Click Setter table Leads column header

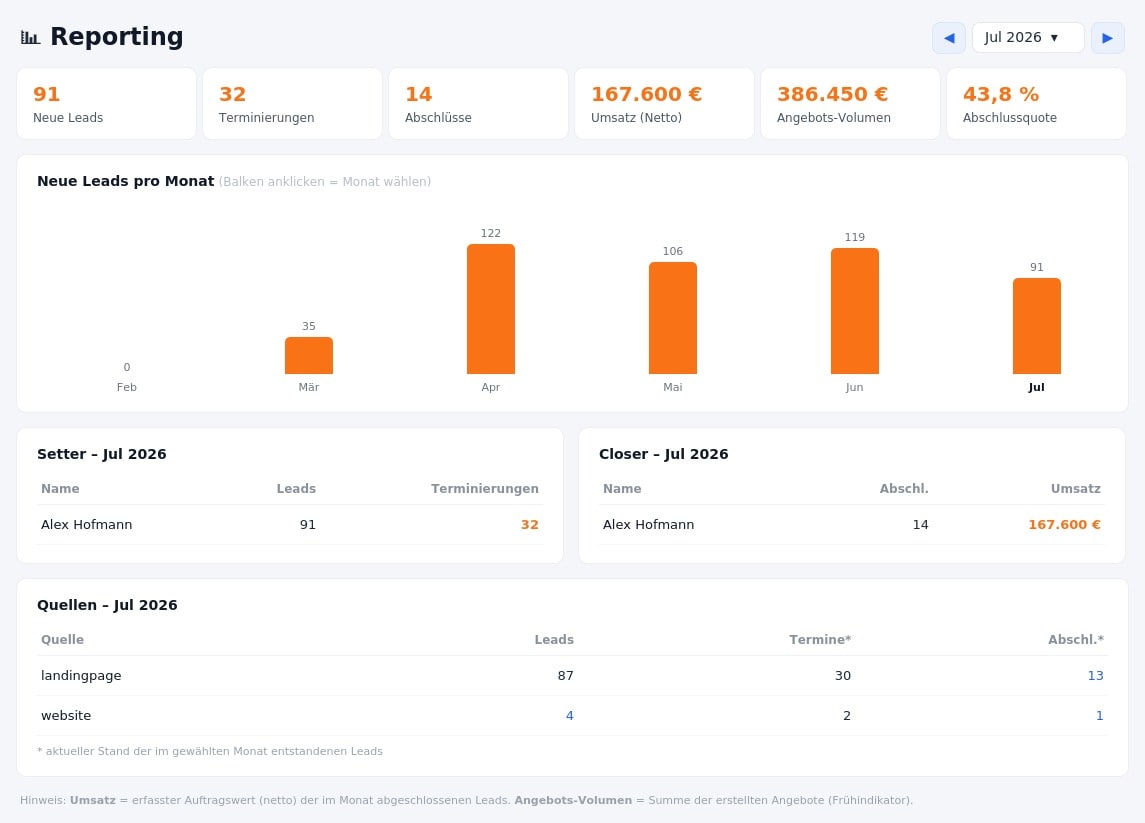(296, 489)
